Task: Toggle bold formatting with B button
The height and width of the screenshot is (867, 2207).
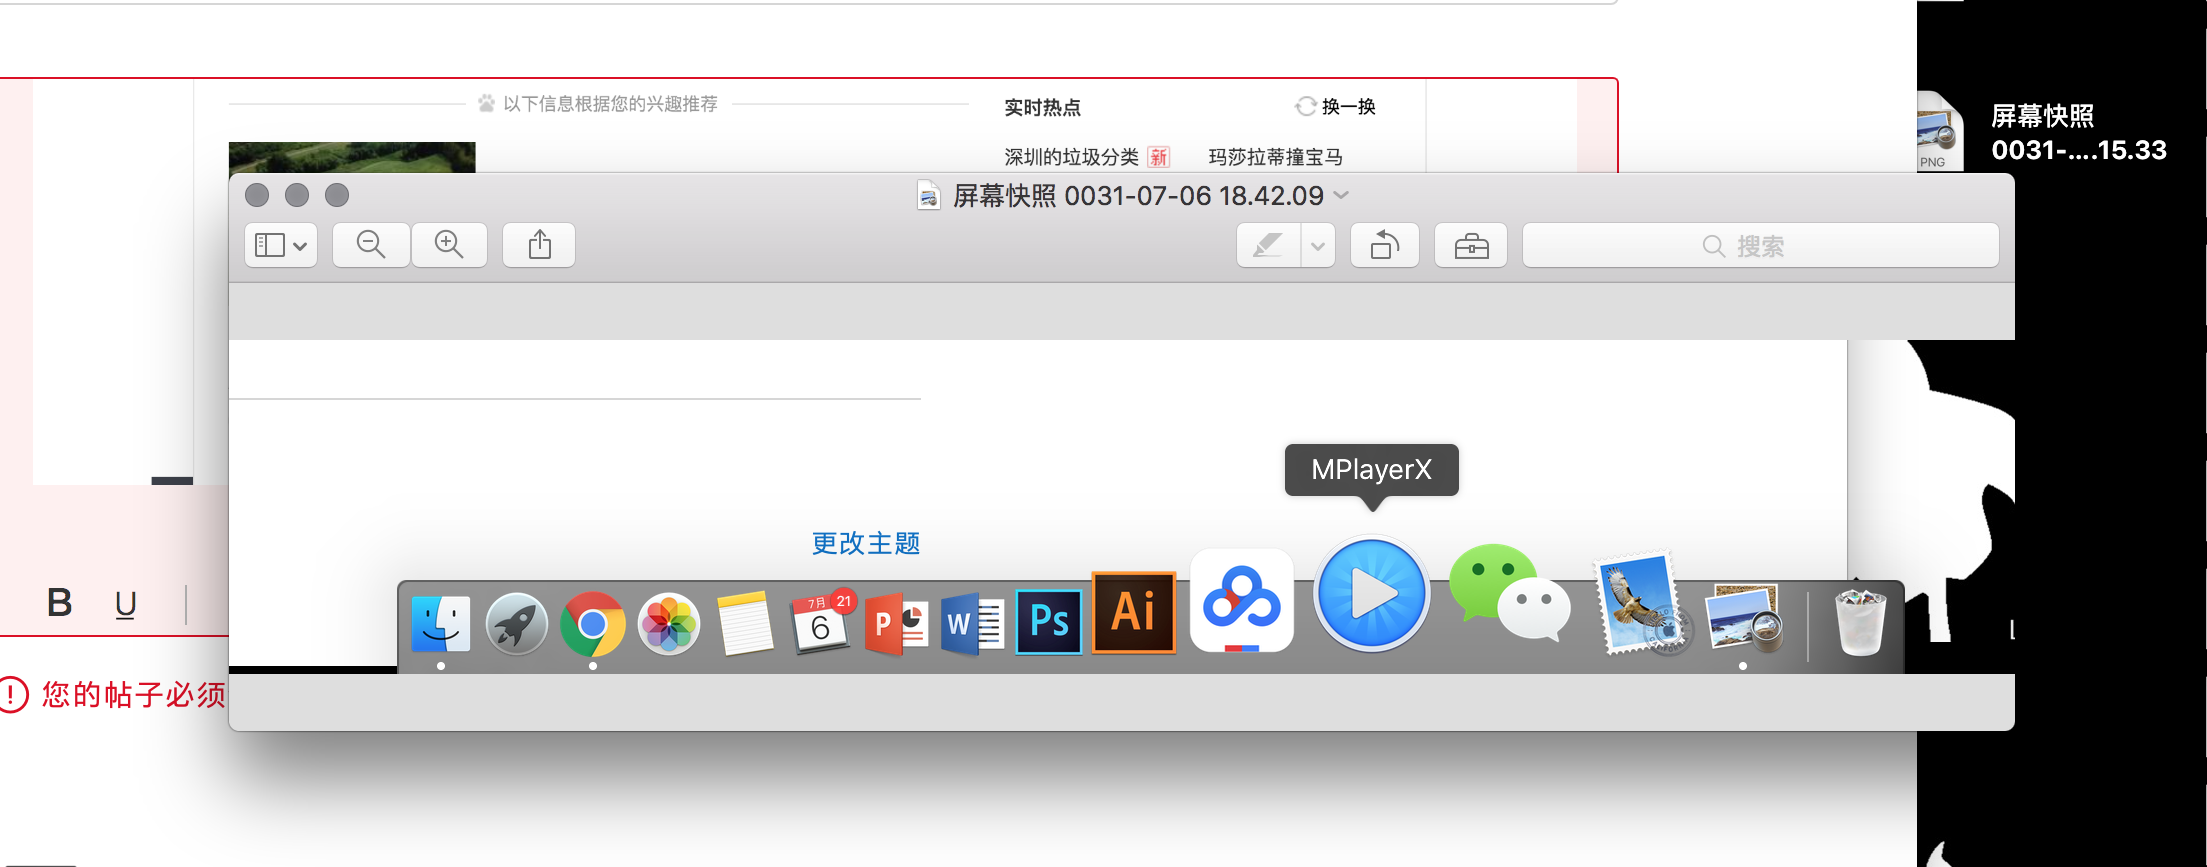Action: pos(60,603)
